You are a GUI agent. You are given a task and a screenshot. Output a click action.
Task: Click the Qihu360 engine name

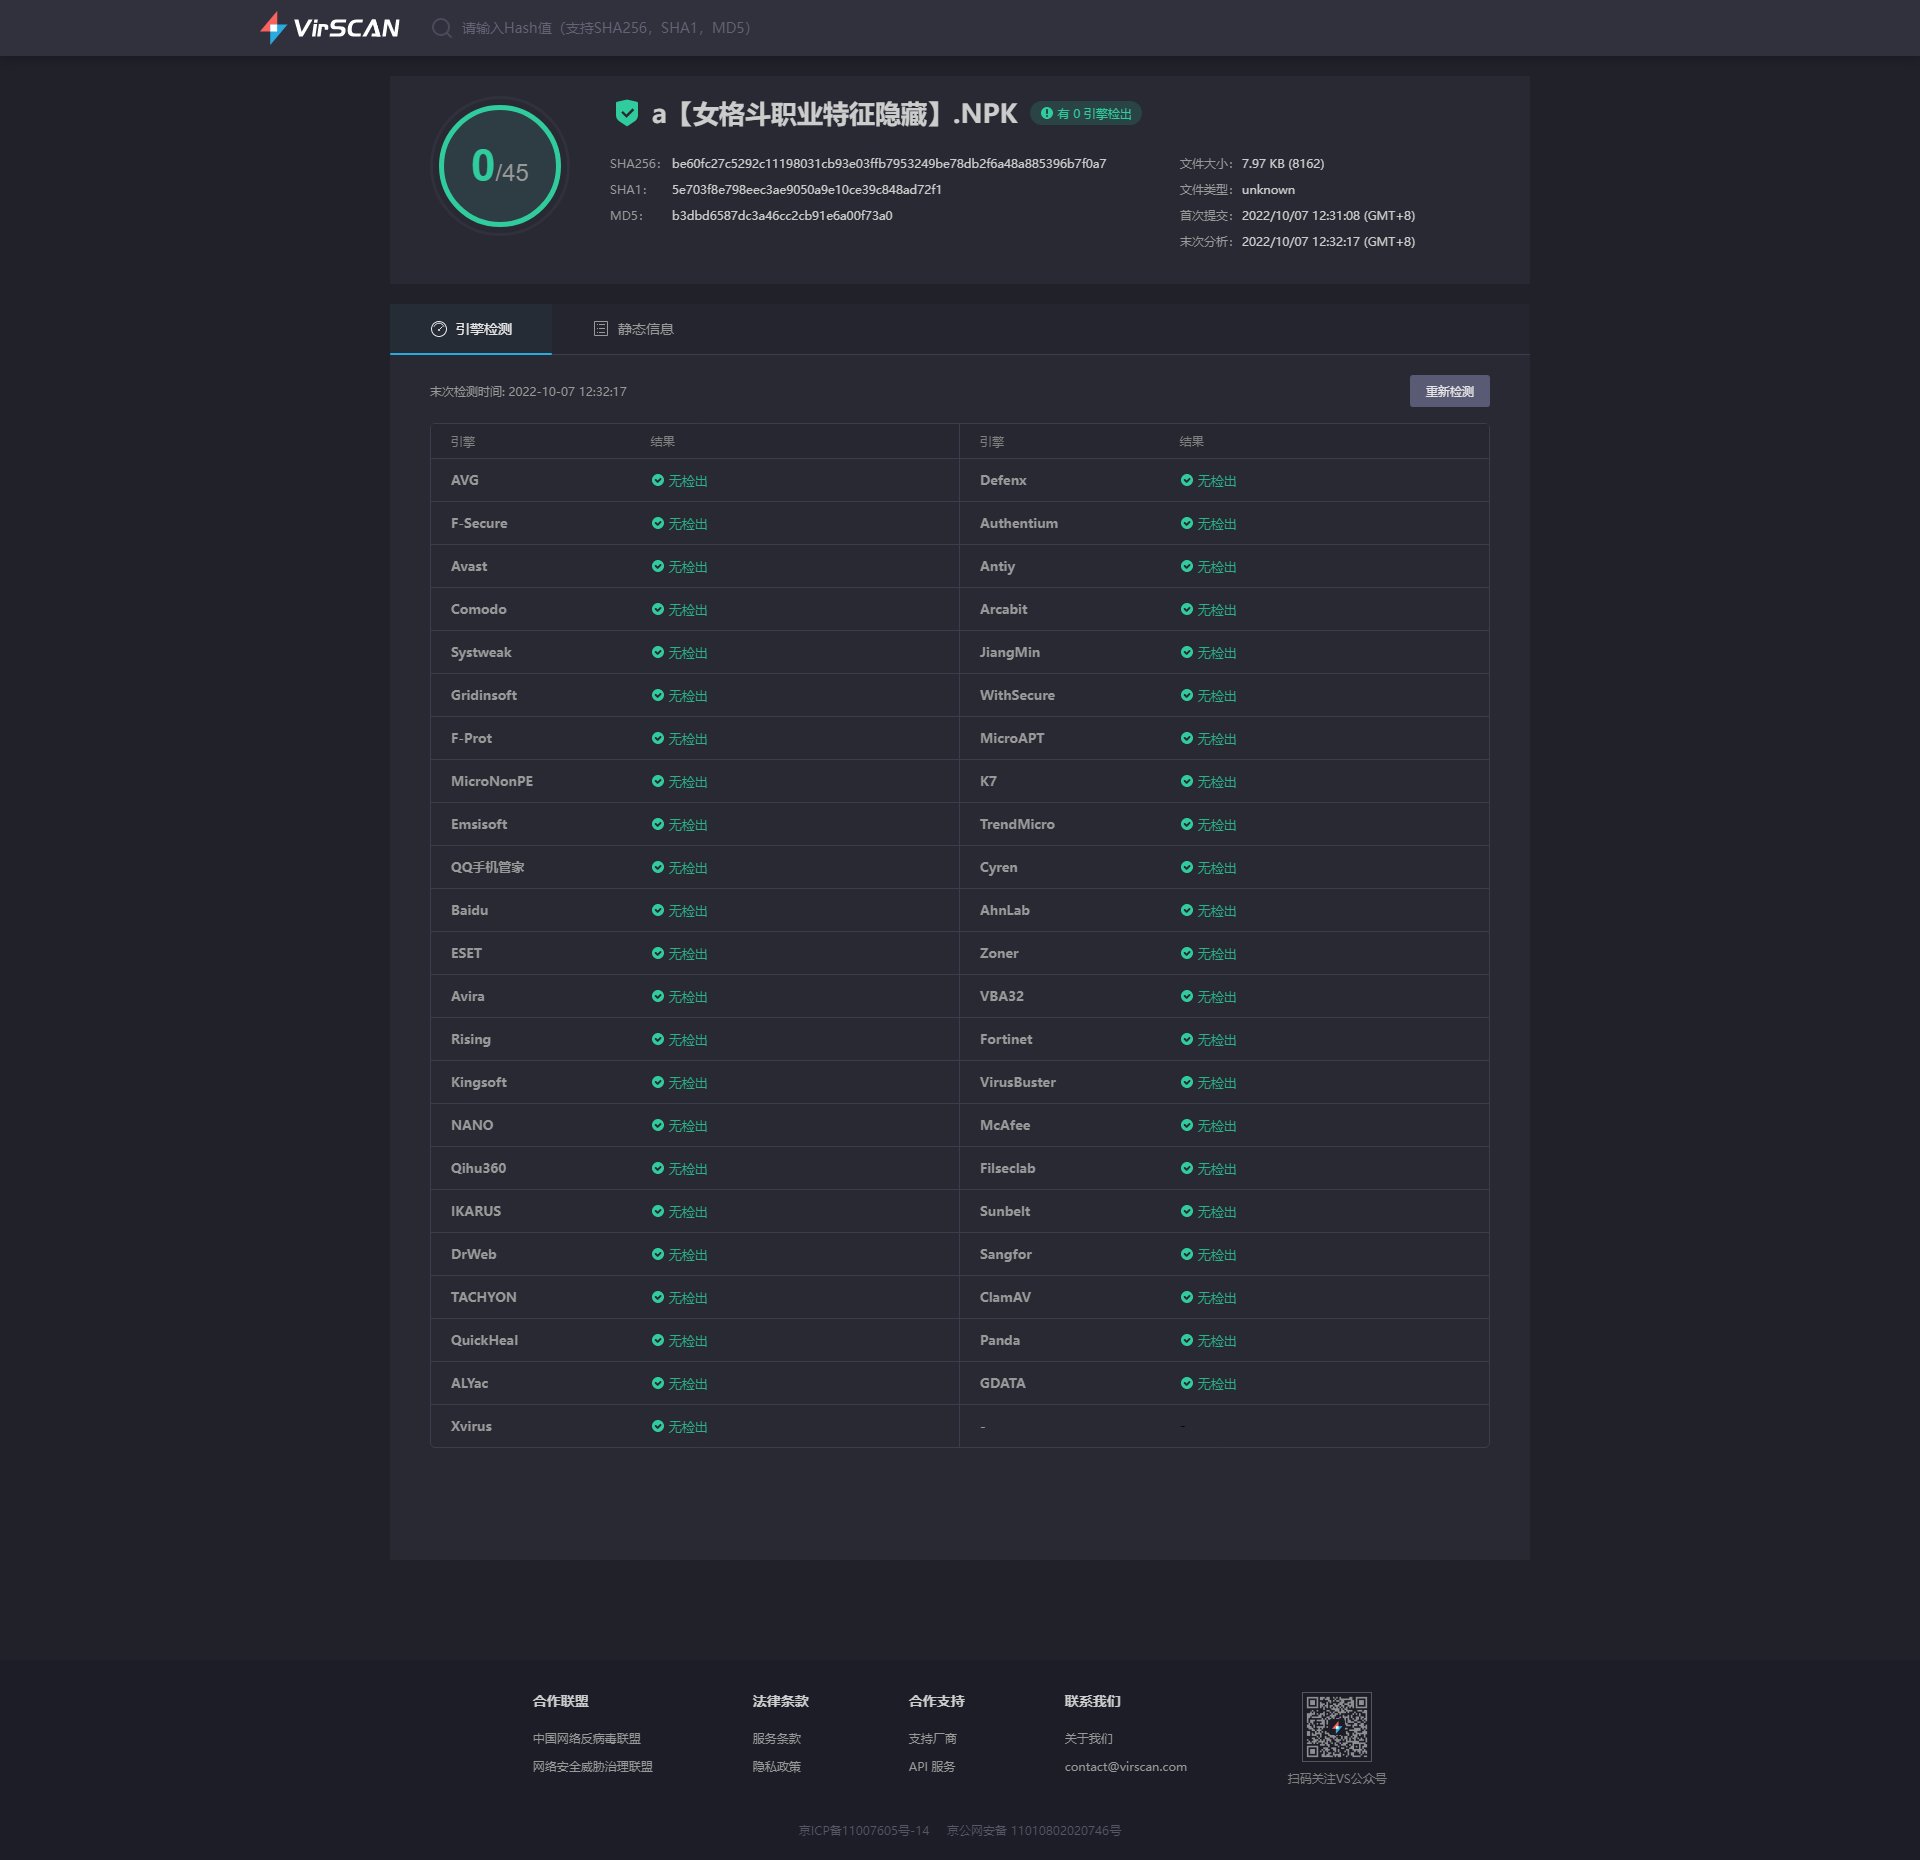point(478,1168)
